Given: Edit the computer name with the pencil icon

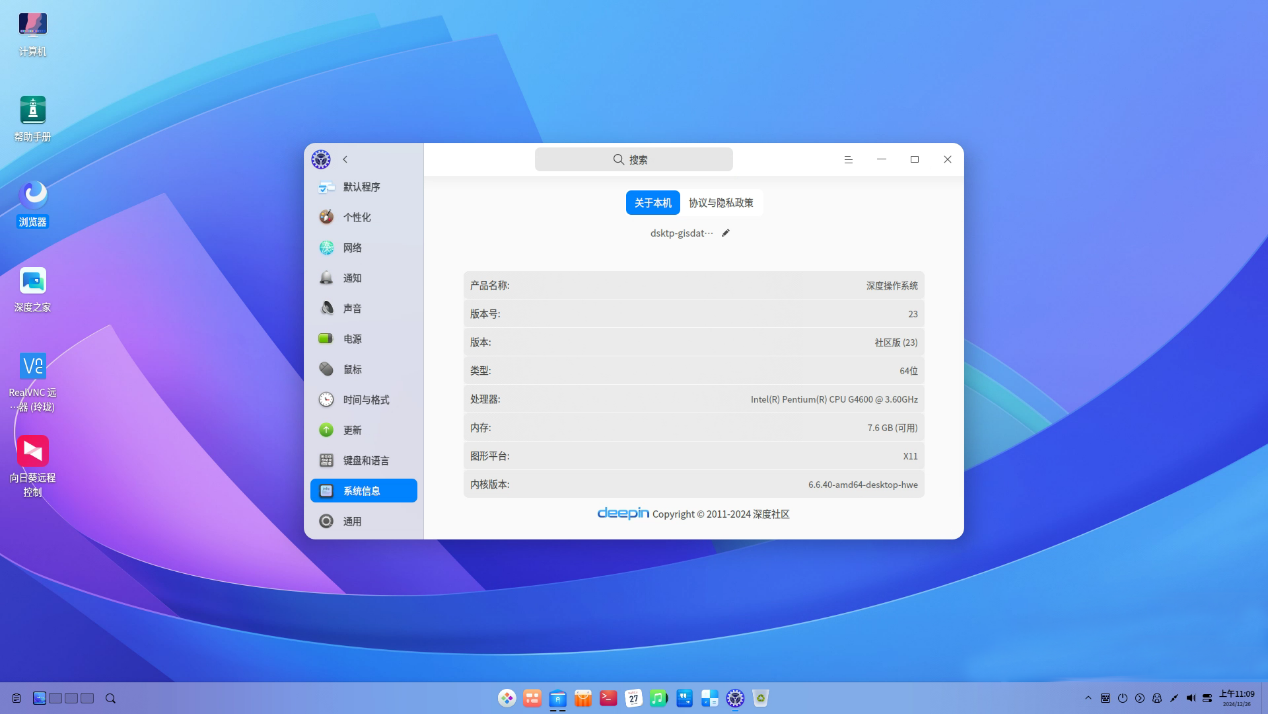Looking at the screenshot, I should click(726, 233).
